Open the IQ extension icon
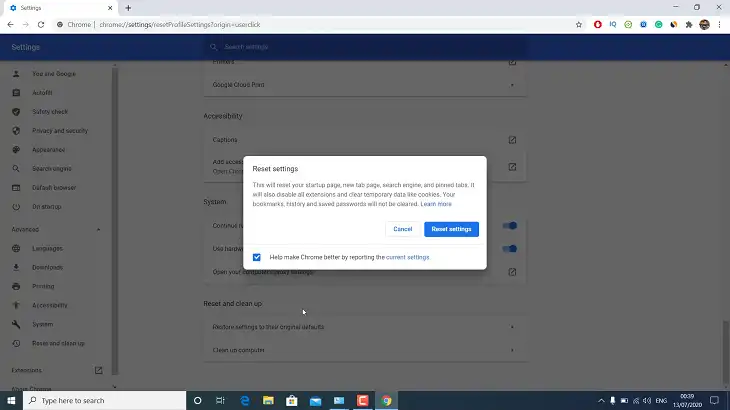This screenshot has height=410, width=730. (x=613, y=25)
